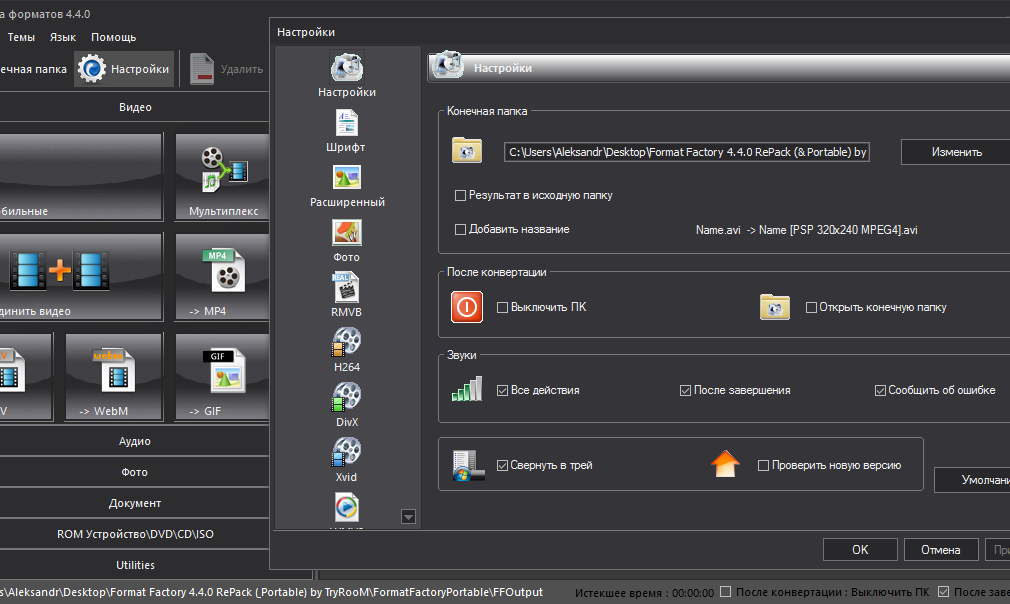
Task: Click the Настройки gear icon in main toolbar
Action: tap(91, 69)
